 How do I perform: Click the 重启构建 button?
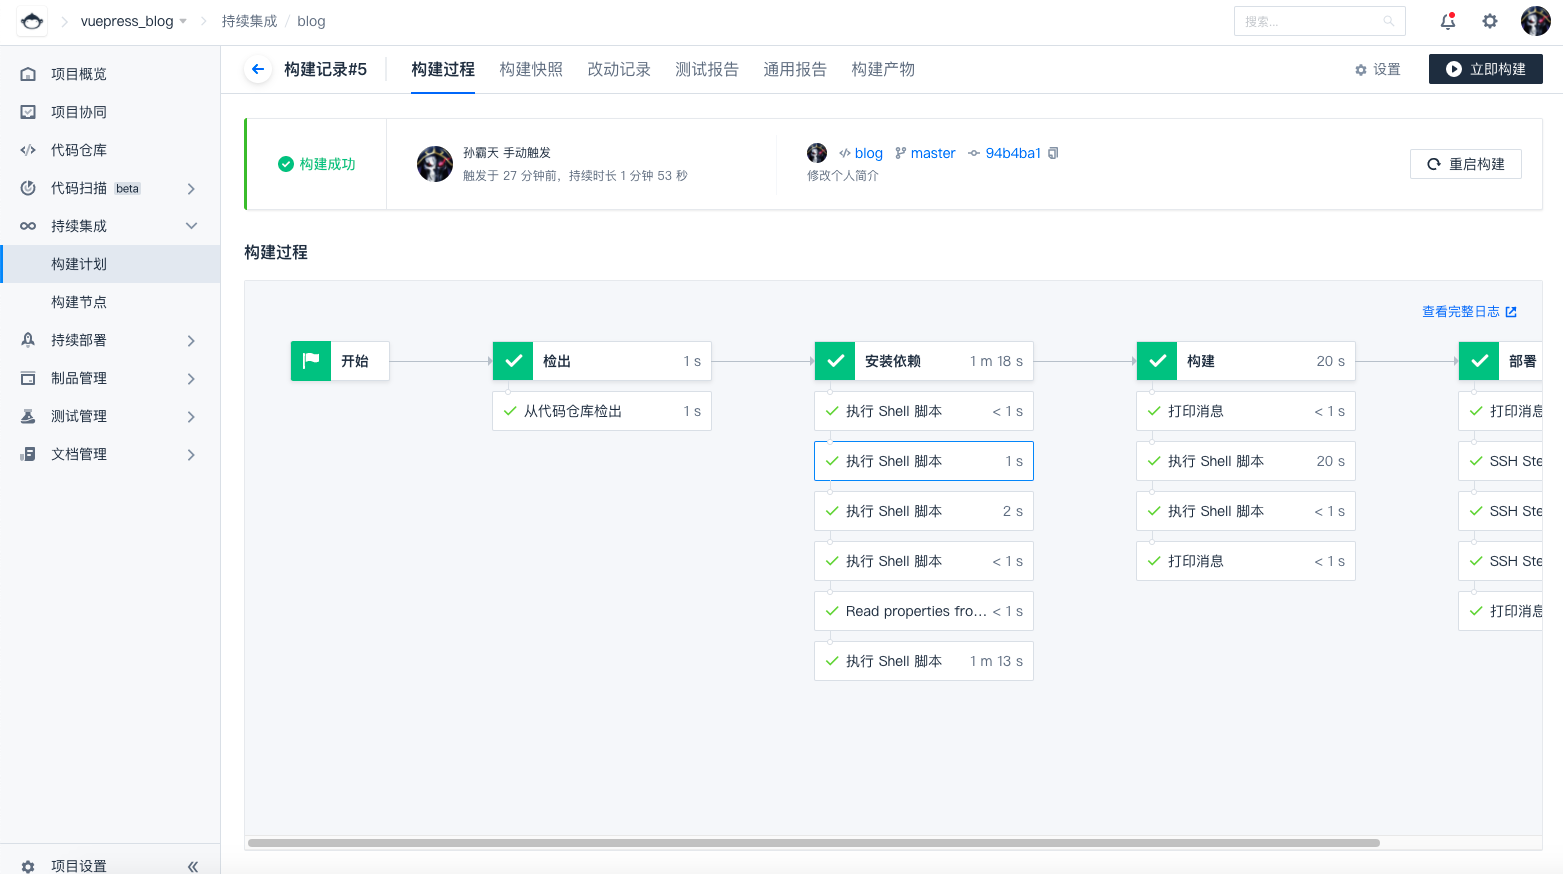1465,164
